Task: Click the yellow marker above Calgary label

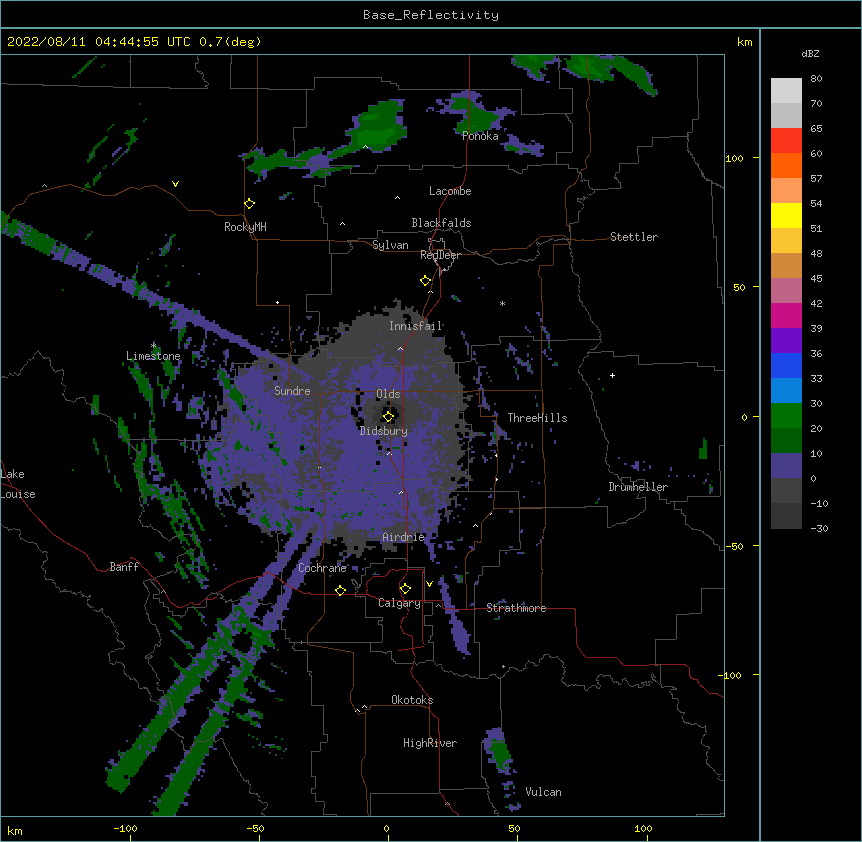Action: tap(405, 589)
